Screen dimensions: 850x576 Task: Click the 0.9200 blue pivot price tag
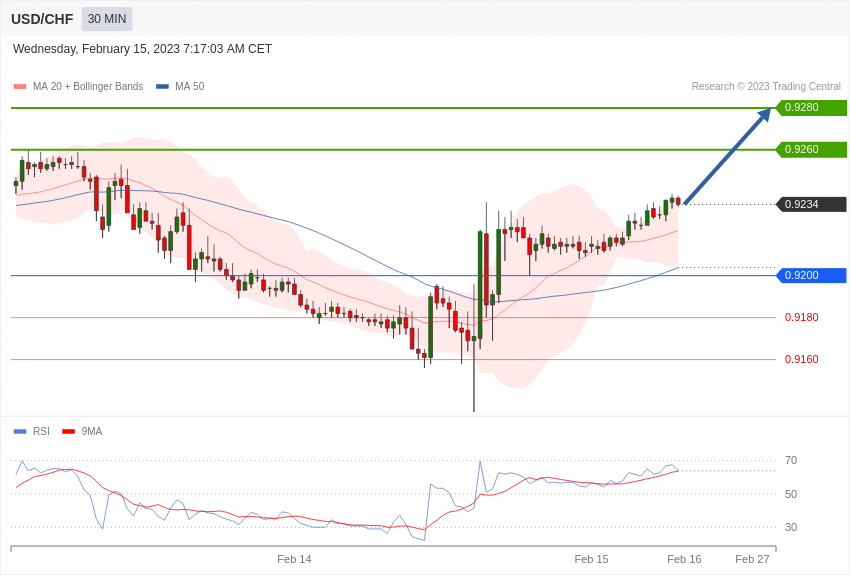812,275
